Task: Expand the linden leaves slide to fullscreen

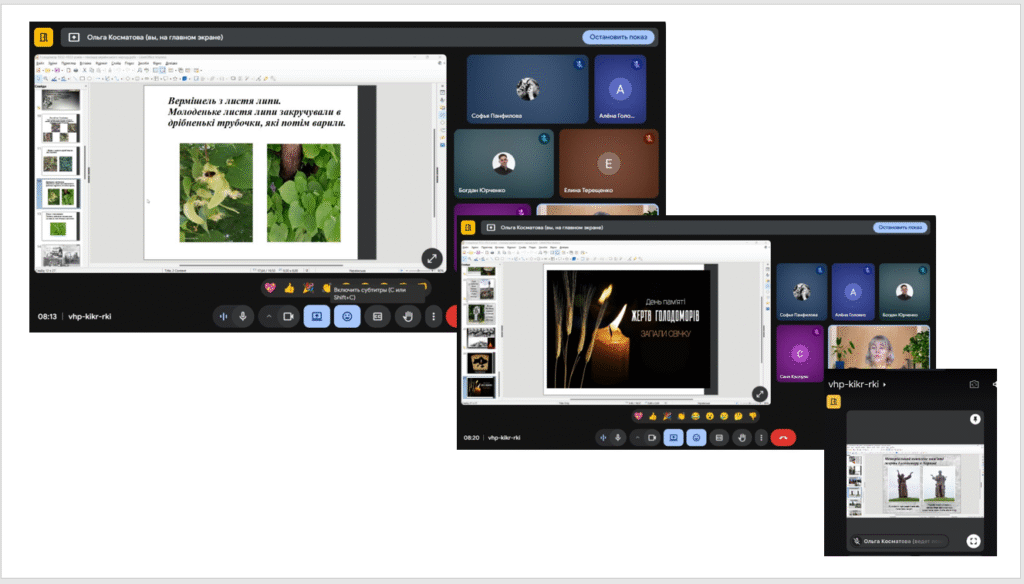Action: coord(432,258)
